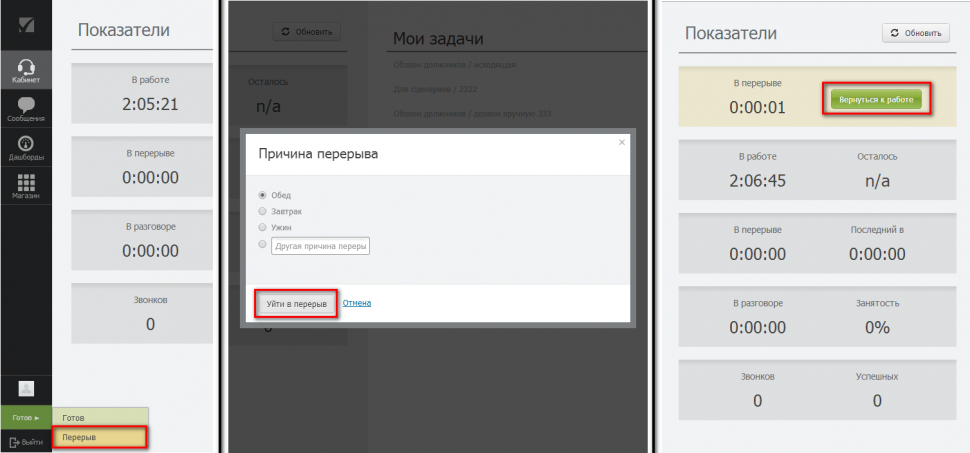Choose Готов from the status menu
Viewport: 970px width, 453px height.
[x=100, y=417]
